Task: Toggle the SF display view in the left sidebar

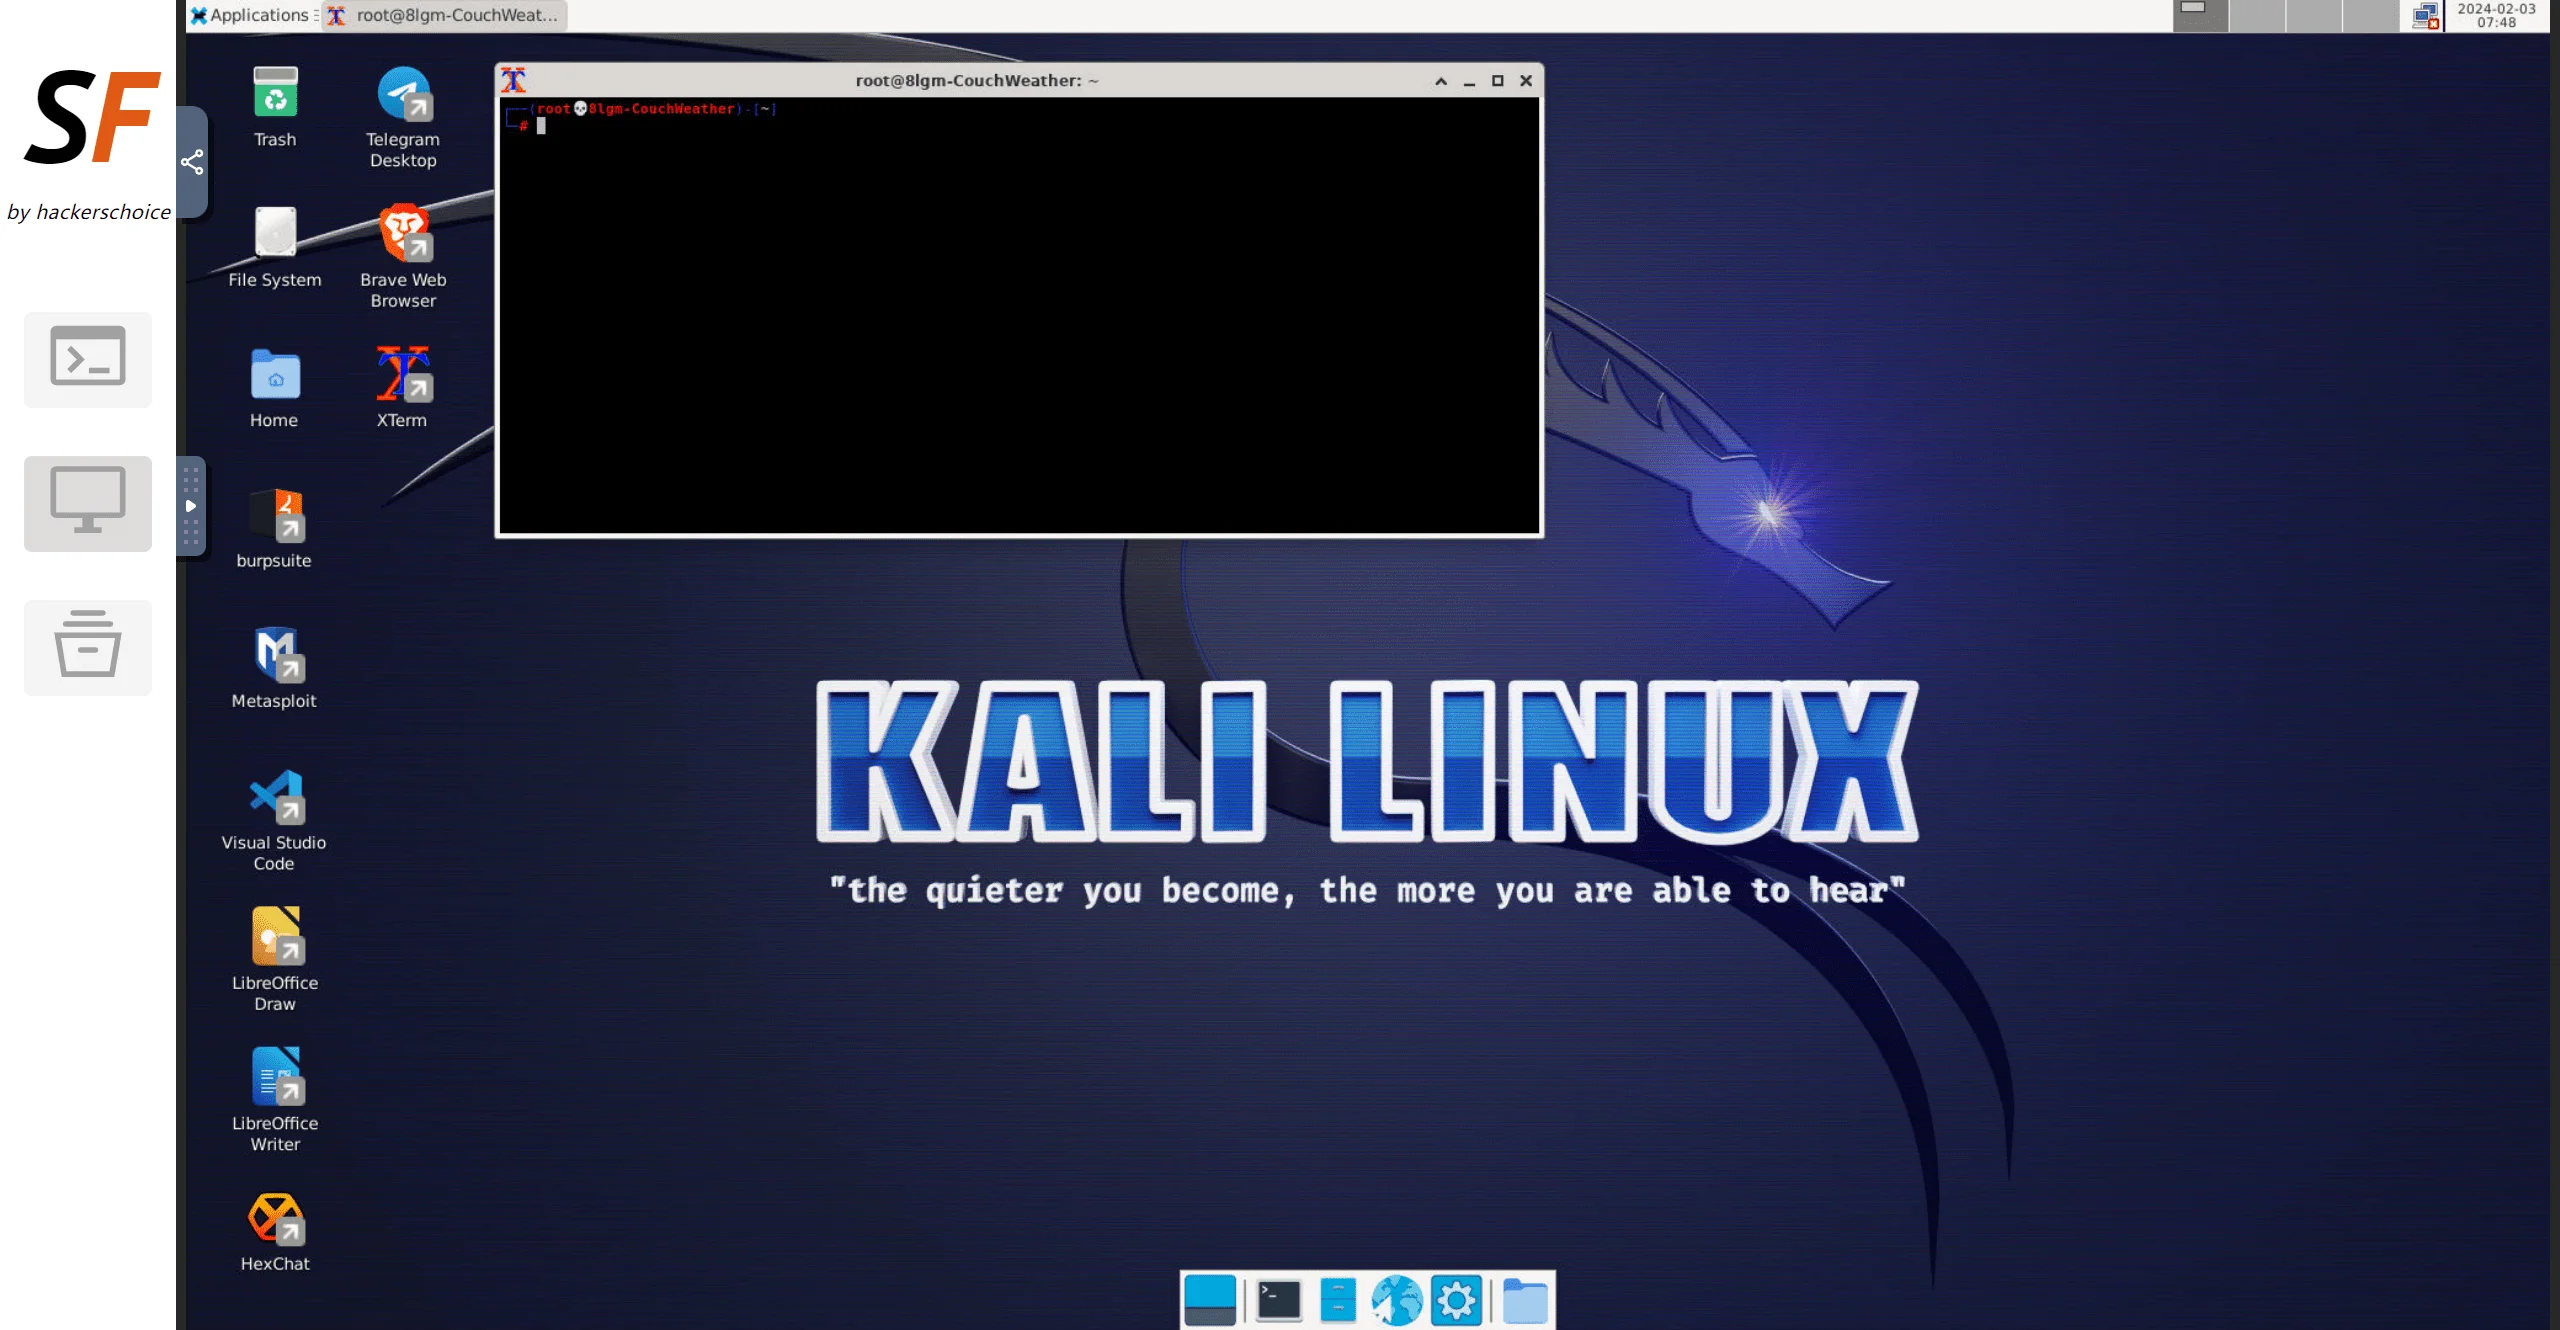Action: point(88,503)
